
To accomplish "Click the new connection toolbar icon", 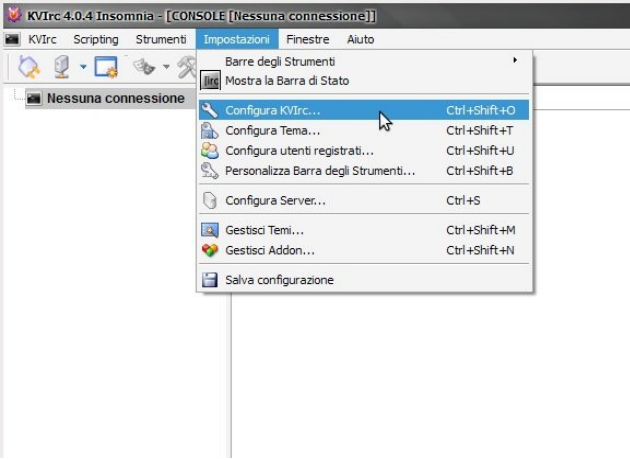I will (x=29, y=67).
